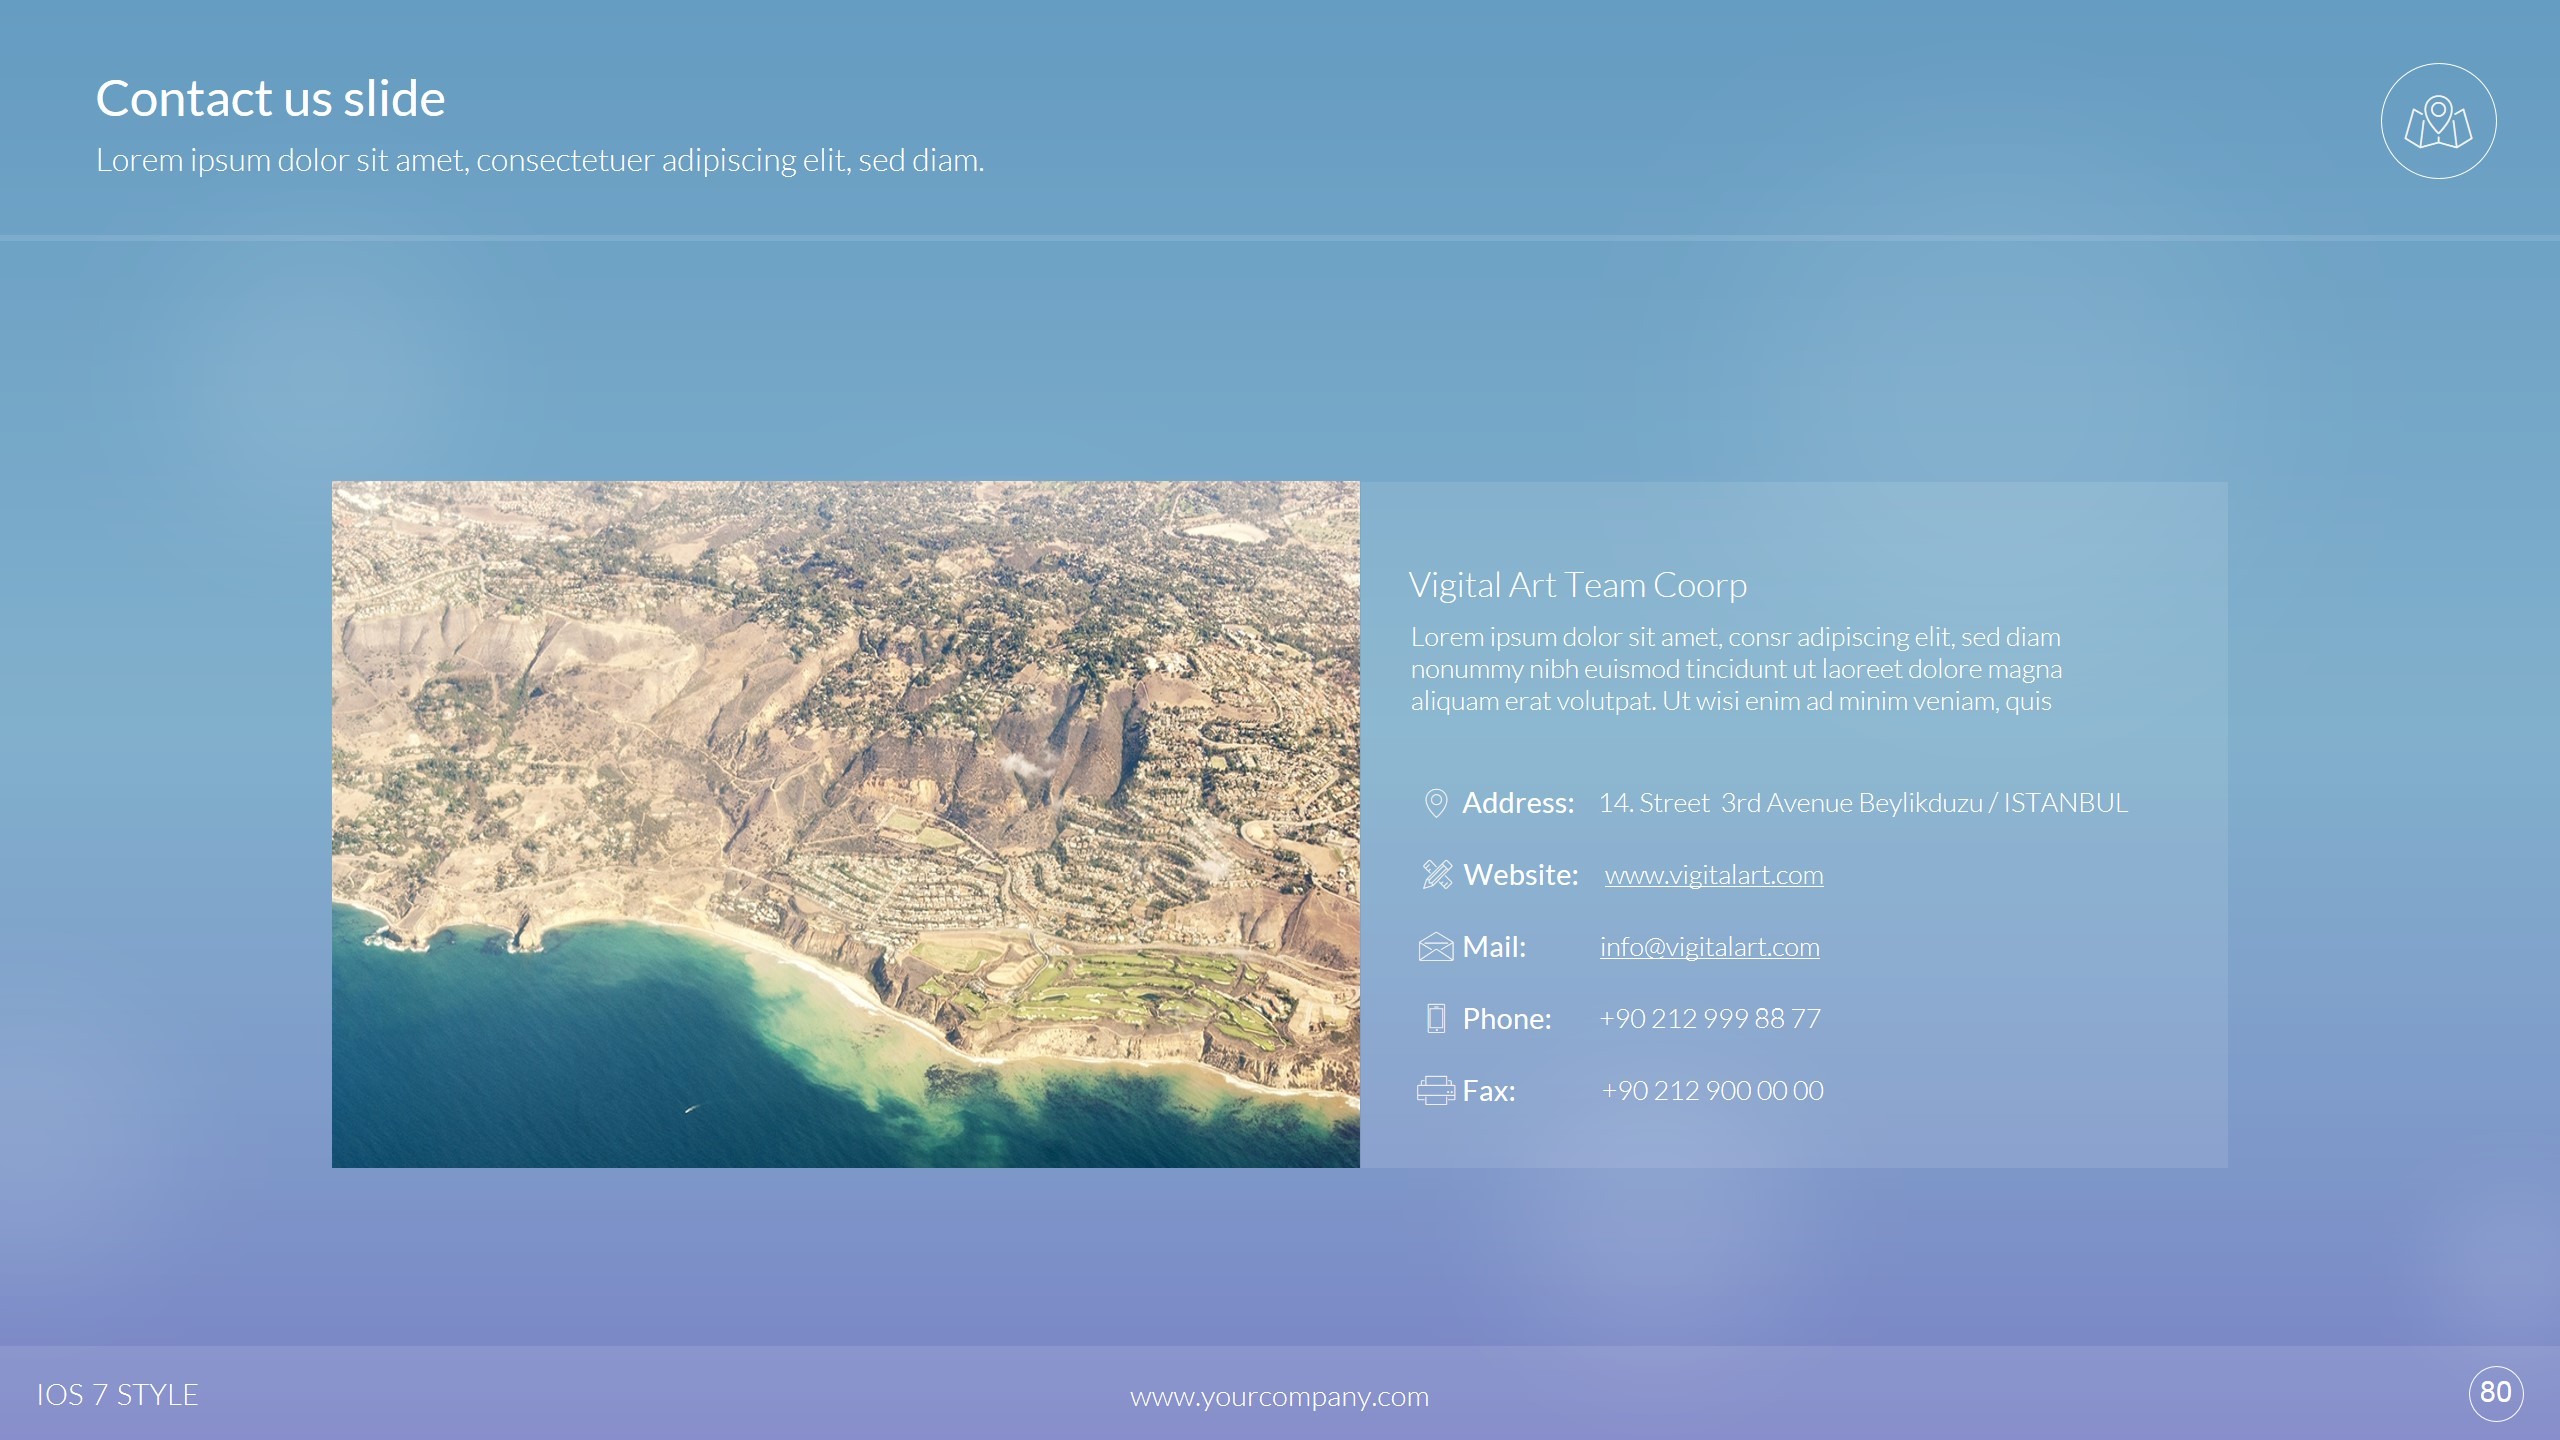
Task: Open the info@vigitalart.com mail link
Action: 1709,947
